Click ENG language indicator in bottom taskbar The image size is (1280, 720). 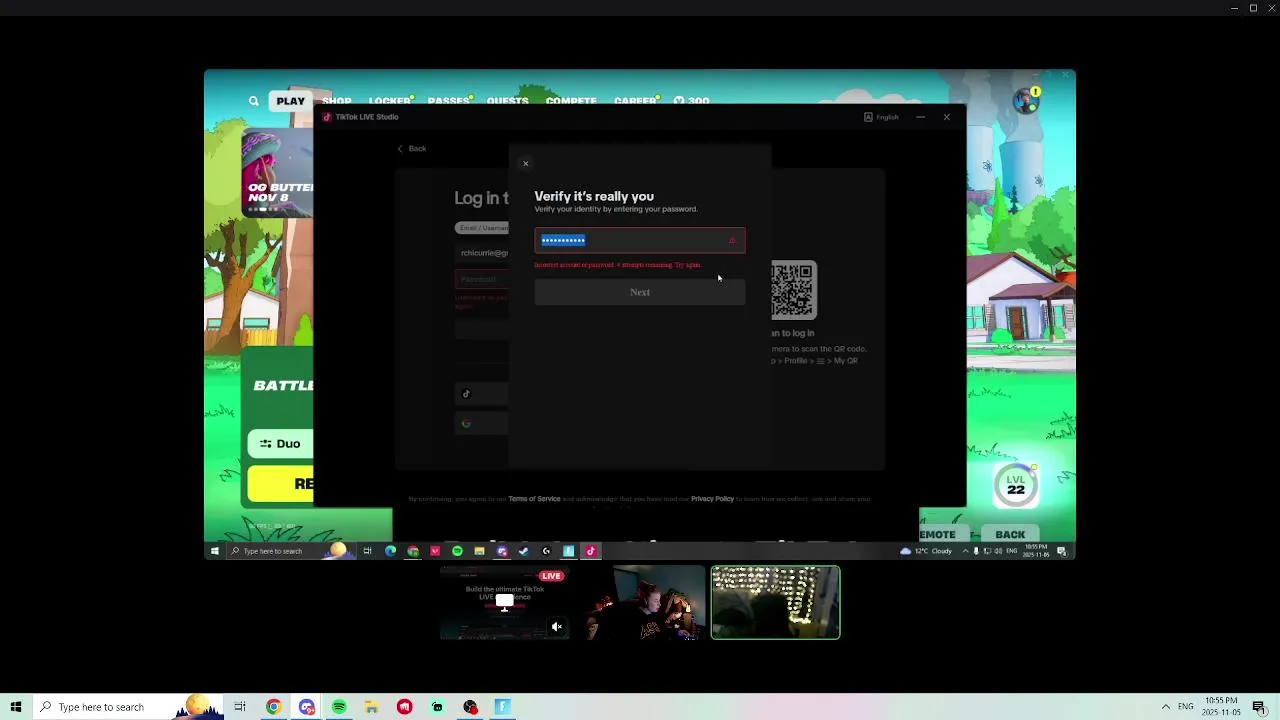point(1186,707)
